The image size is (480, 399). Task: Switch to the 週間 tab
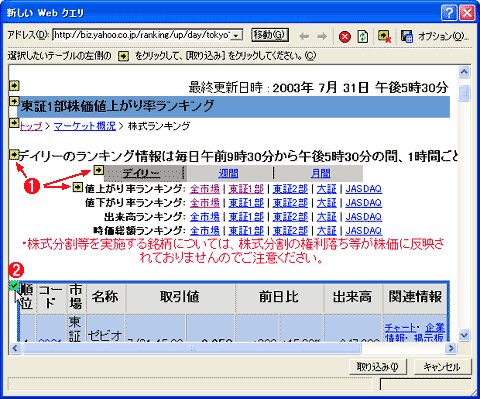point(228,173)
